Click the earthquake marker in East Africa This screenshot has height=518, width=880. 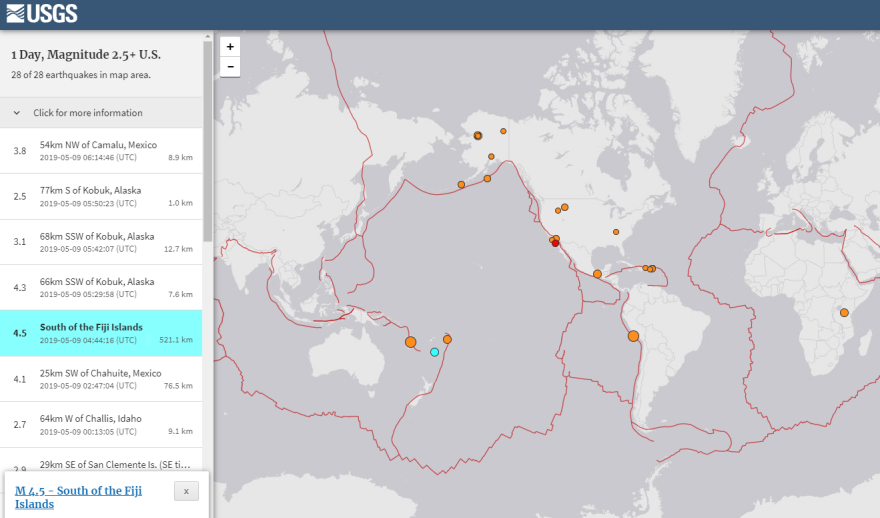844,313
